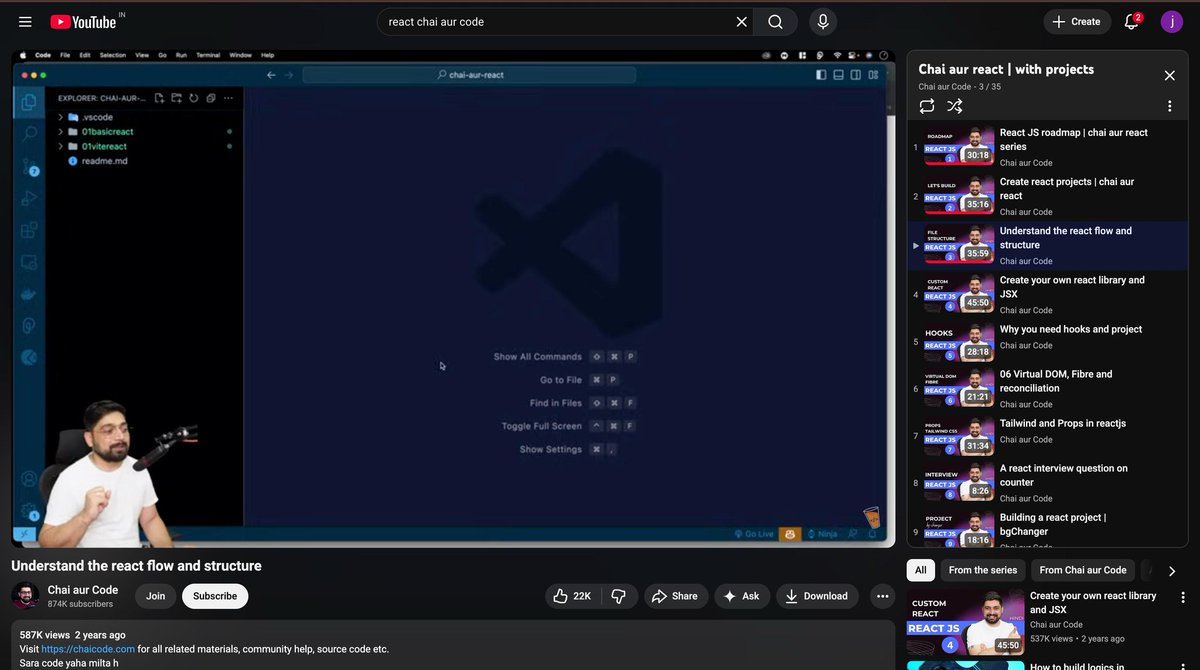
Task: Click the Join button
Action: click(x=156, y=596)
